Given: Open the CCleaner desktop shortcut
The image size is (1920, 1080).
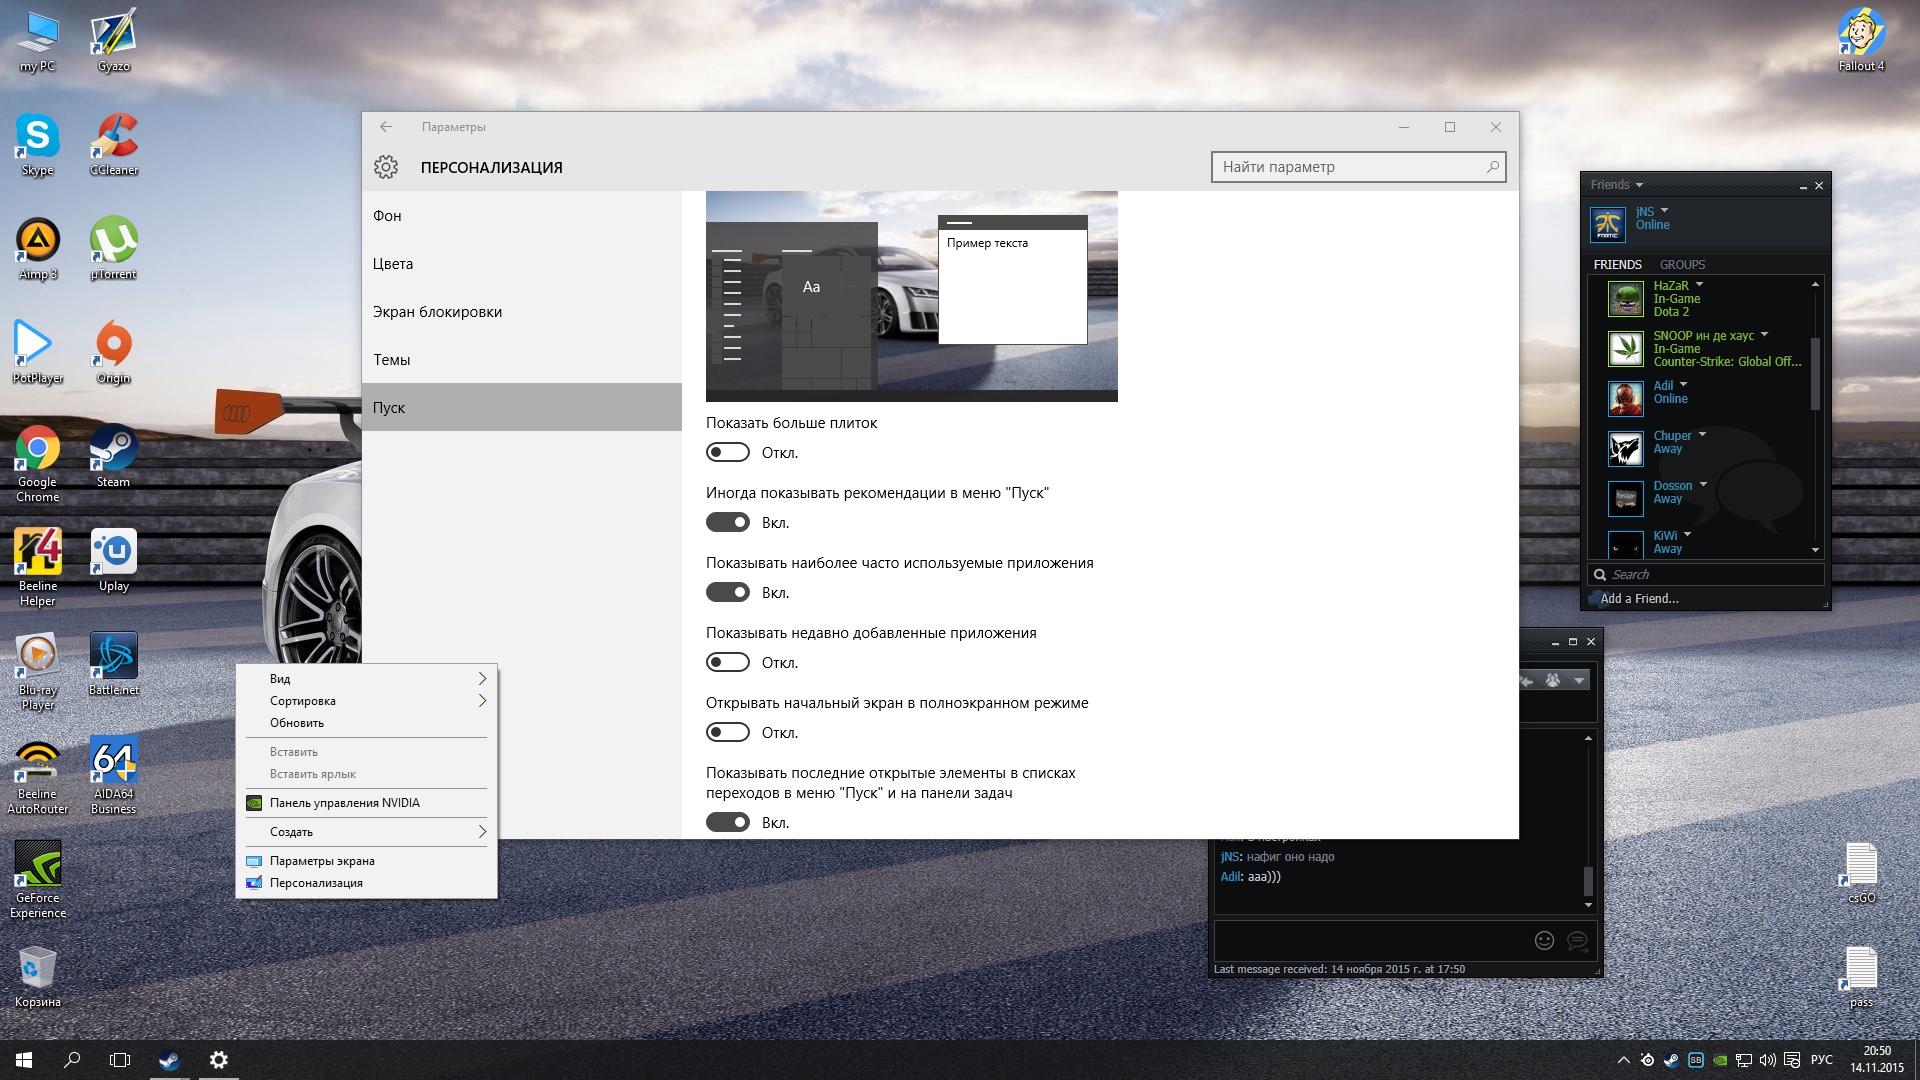Looking at the screenshot, I should (113, 139).
